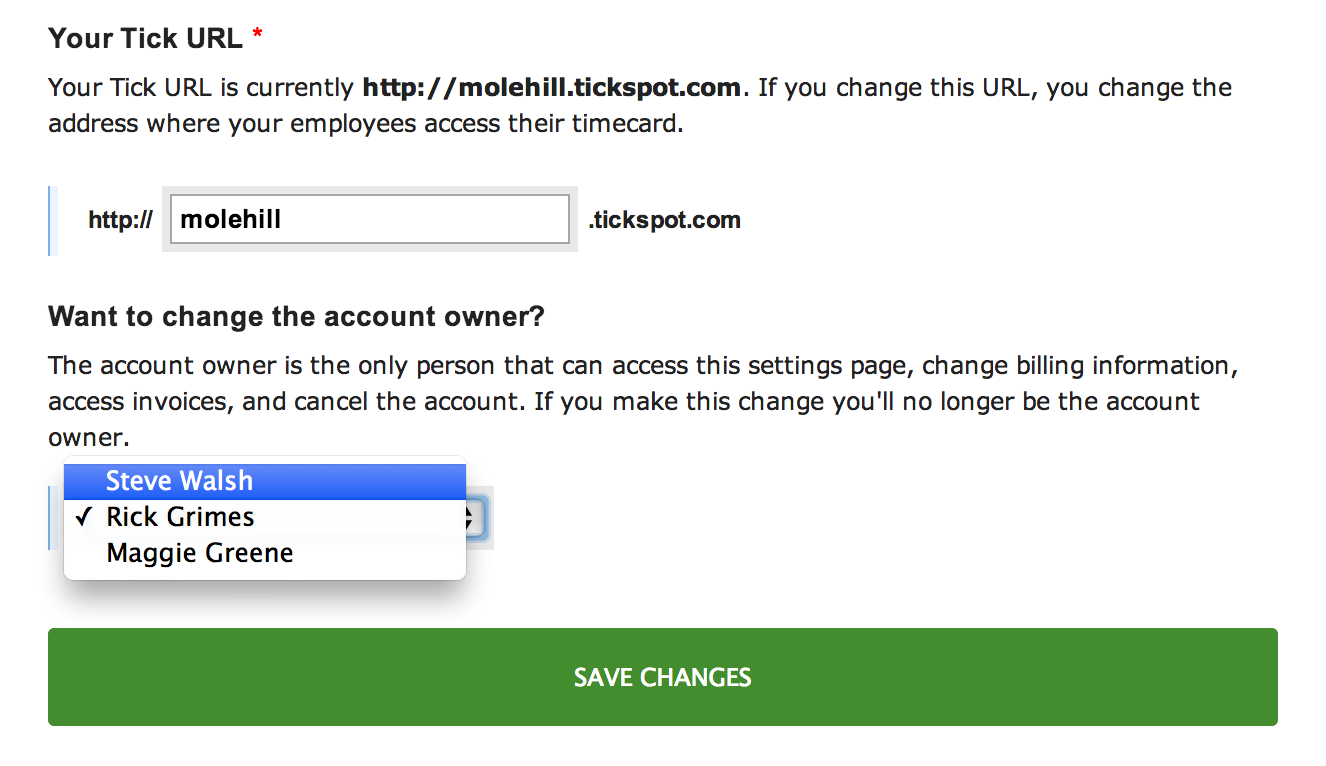Click the checkmark beside Rick Grimes
Screen dimensions: 1326x766
84,517
